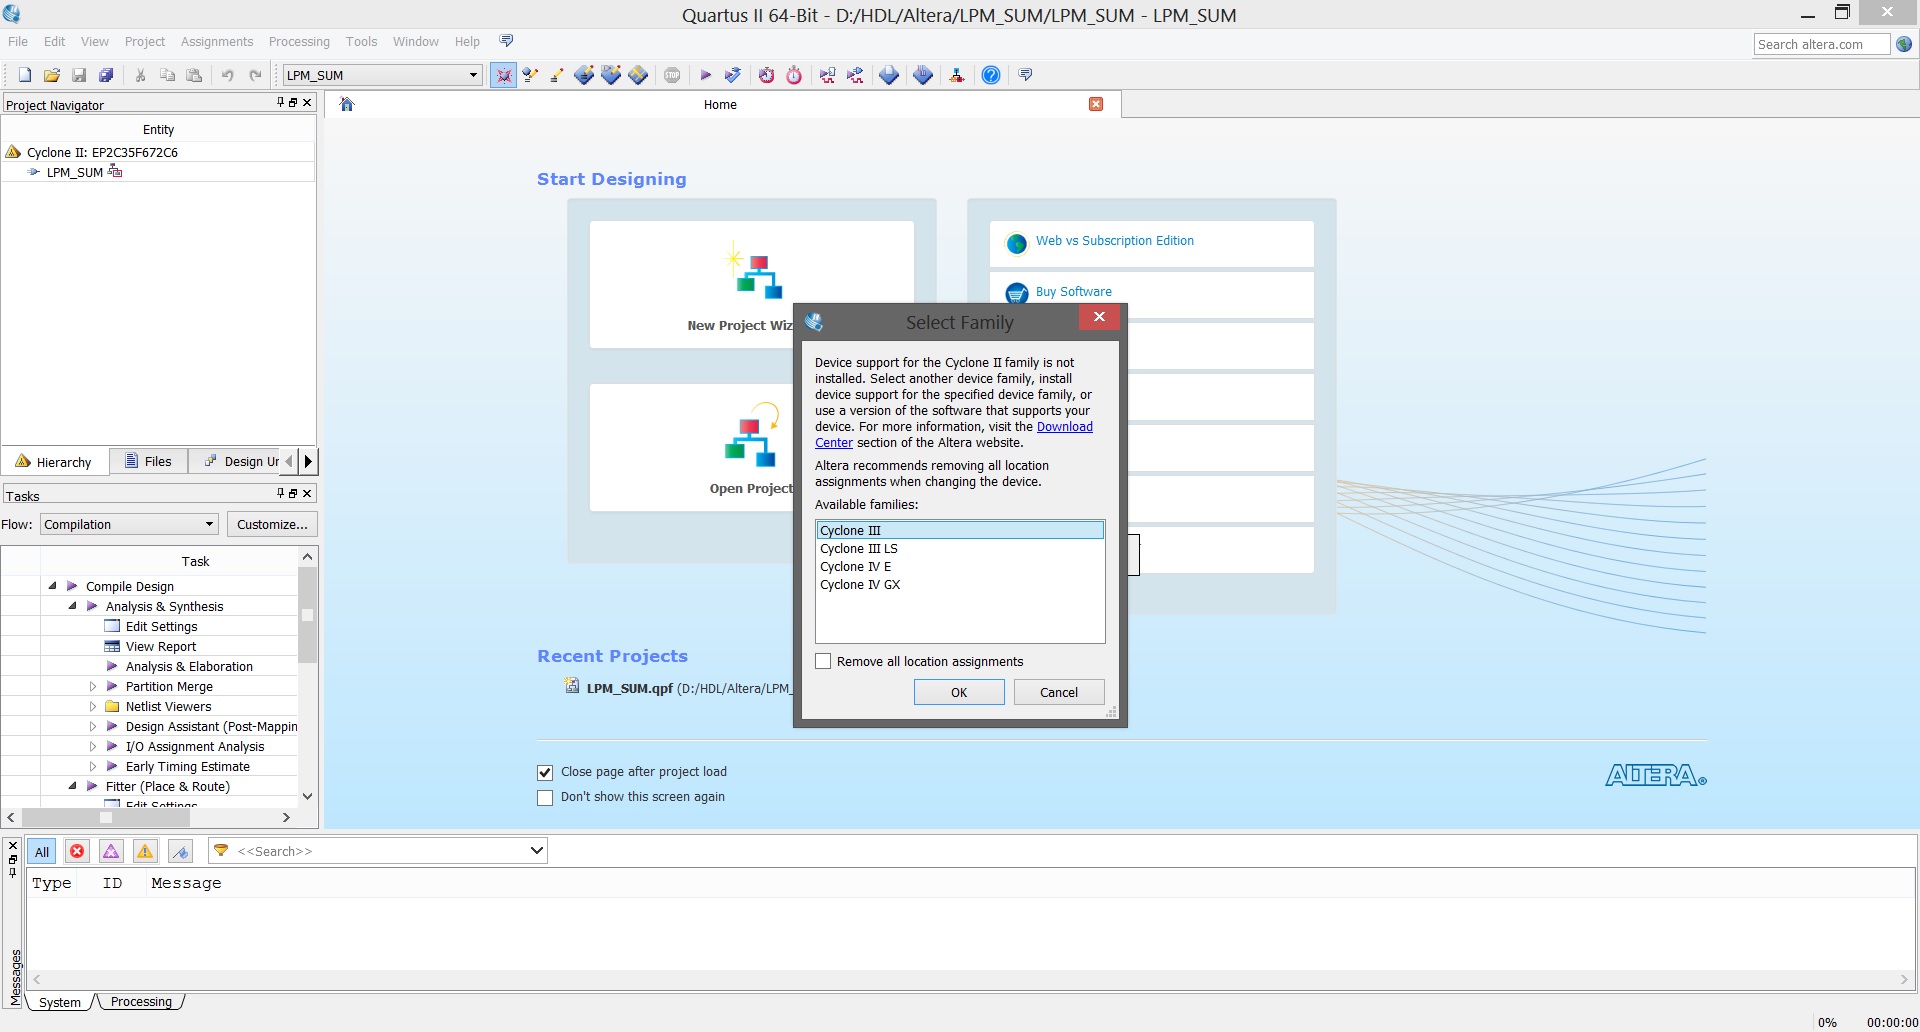Click the highlighted Home Screen toolbar icon
Viewport: 1920px width, 1032px height.
[x=503, y=75]
